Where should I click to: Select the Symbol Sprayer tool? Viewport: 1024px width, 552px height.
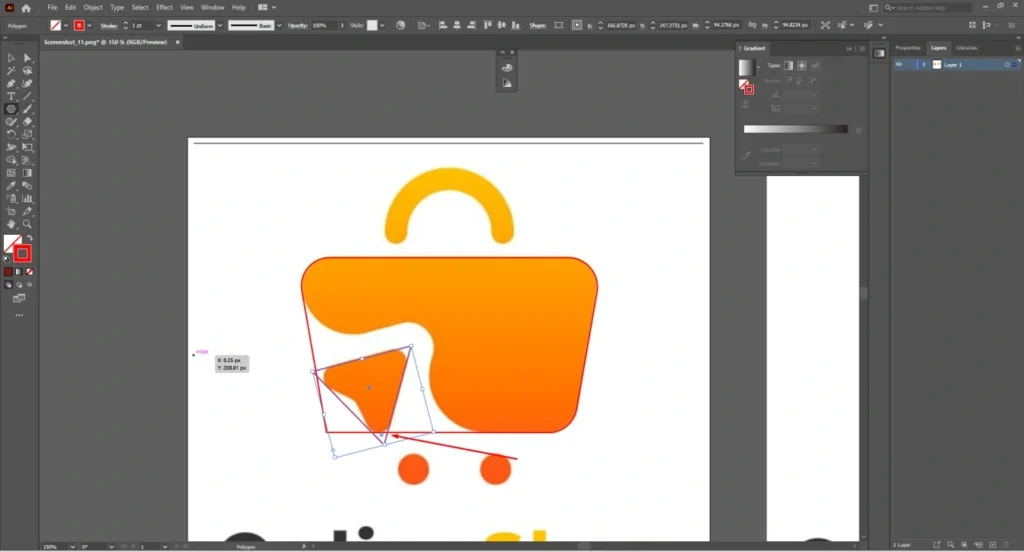click(x=11, y=199)
